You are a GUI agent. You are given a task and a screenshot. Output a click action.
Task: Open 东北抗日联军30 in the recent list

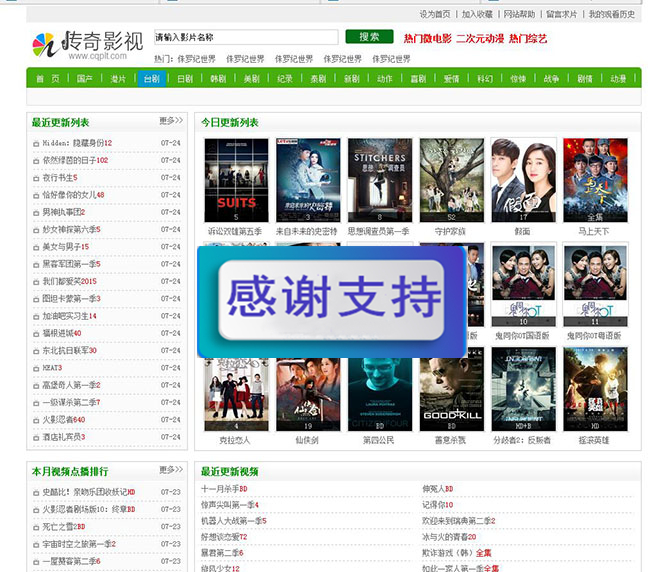point(69,351)
